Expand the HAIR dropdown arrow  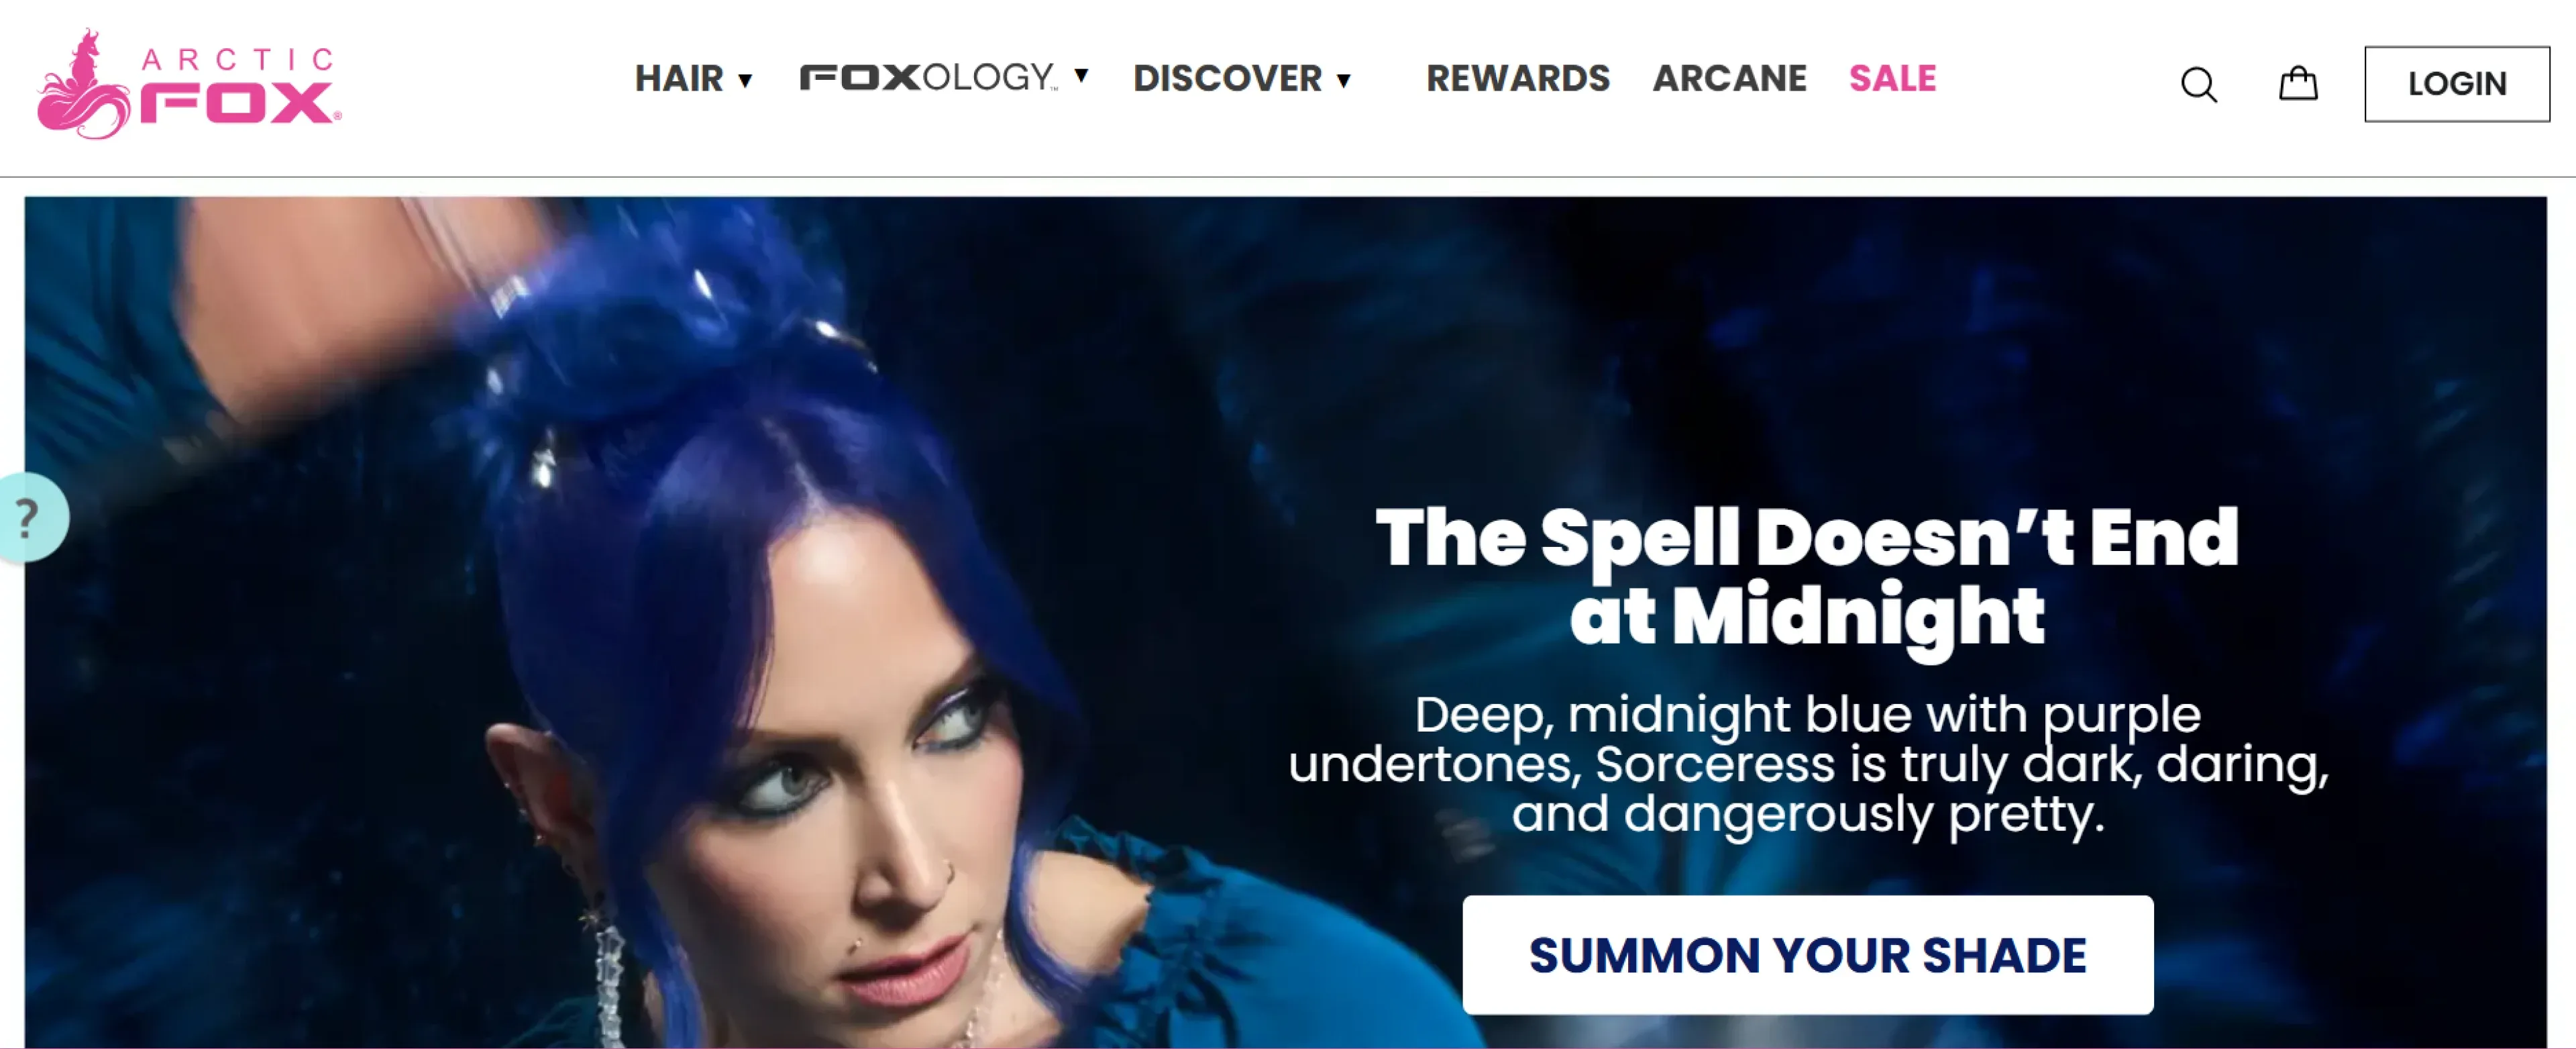(x=745, y=81)
